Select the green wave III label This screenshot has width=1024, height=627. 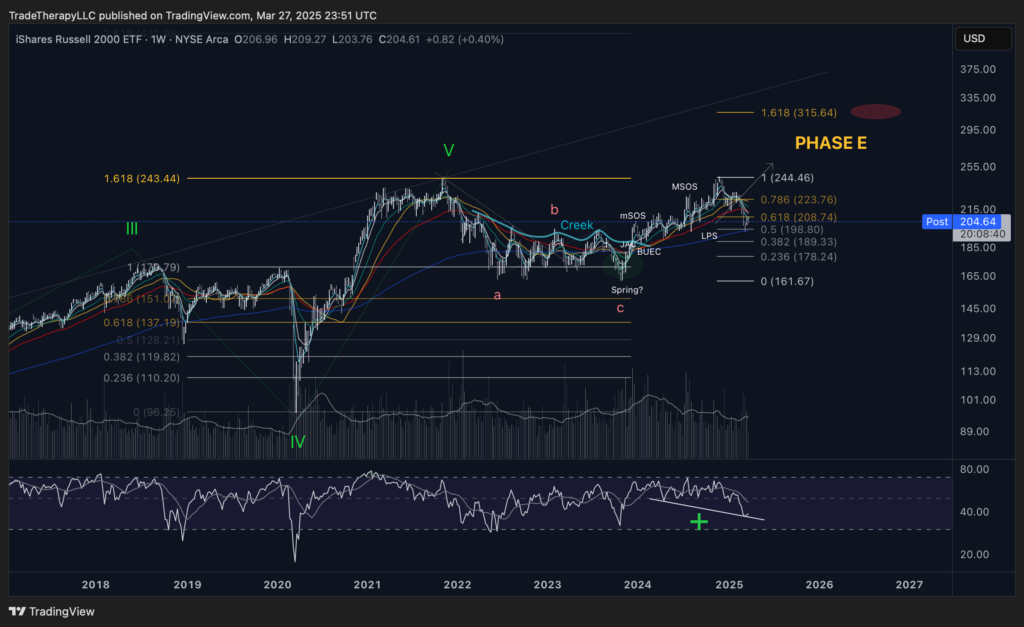pos(132,229)
